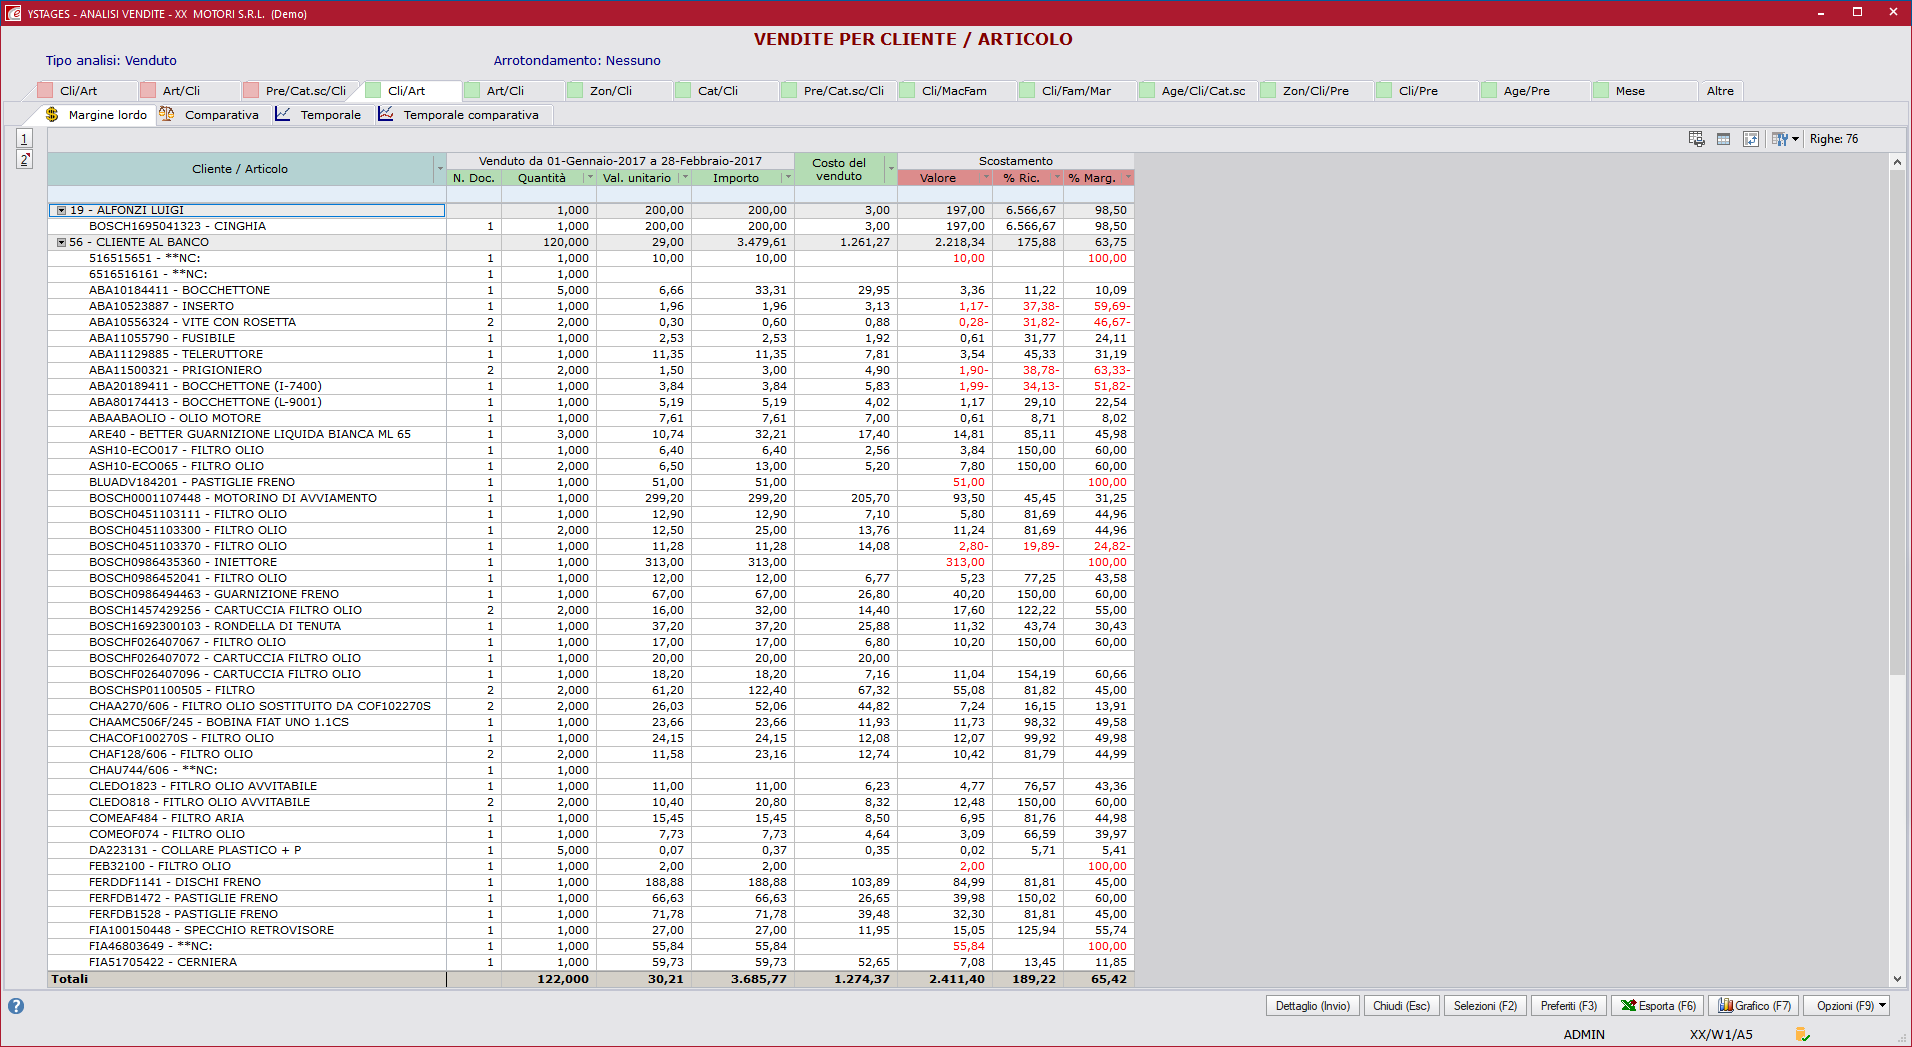
Task: Show grouping level 2 with the '2' button
Action: tap(24, 159)
